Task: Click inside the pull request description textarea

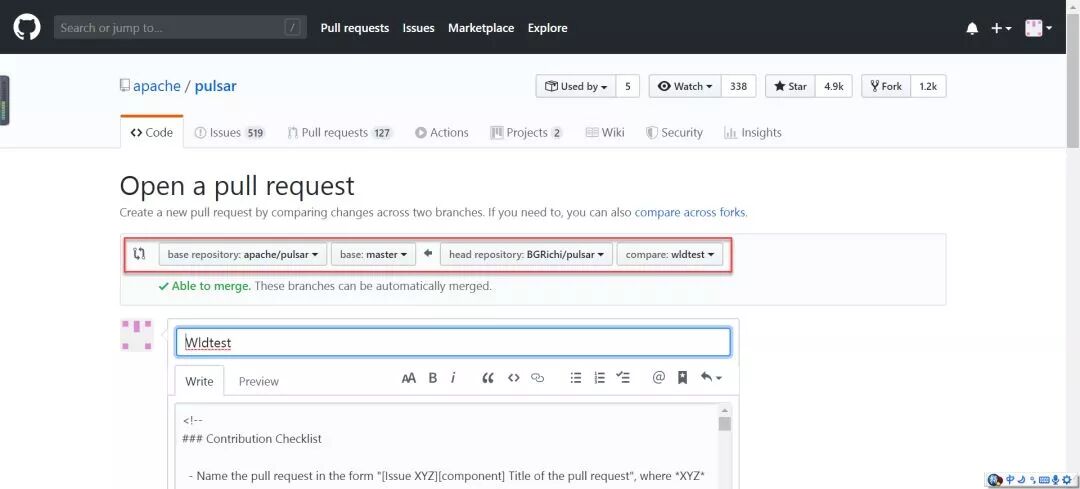Action: 446,446
